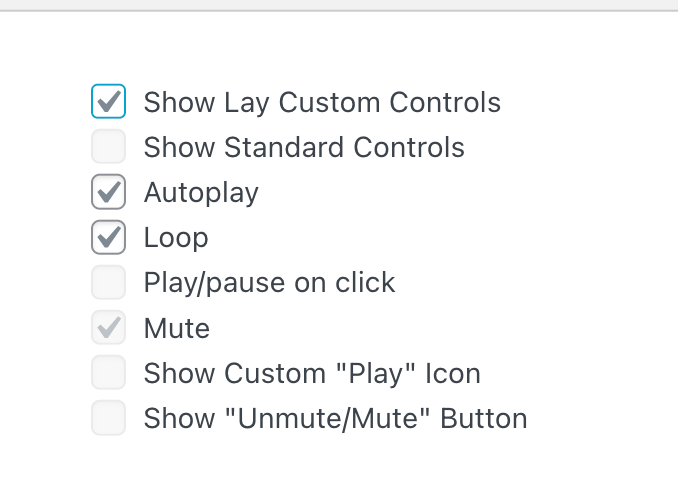Viewport: 678px width, 490px height.
Task: Click the checkmark icon beside Autoplay
Action: [x=109, y=192]
